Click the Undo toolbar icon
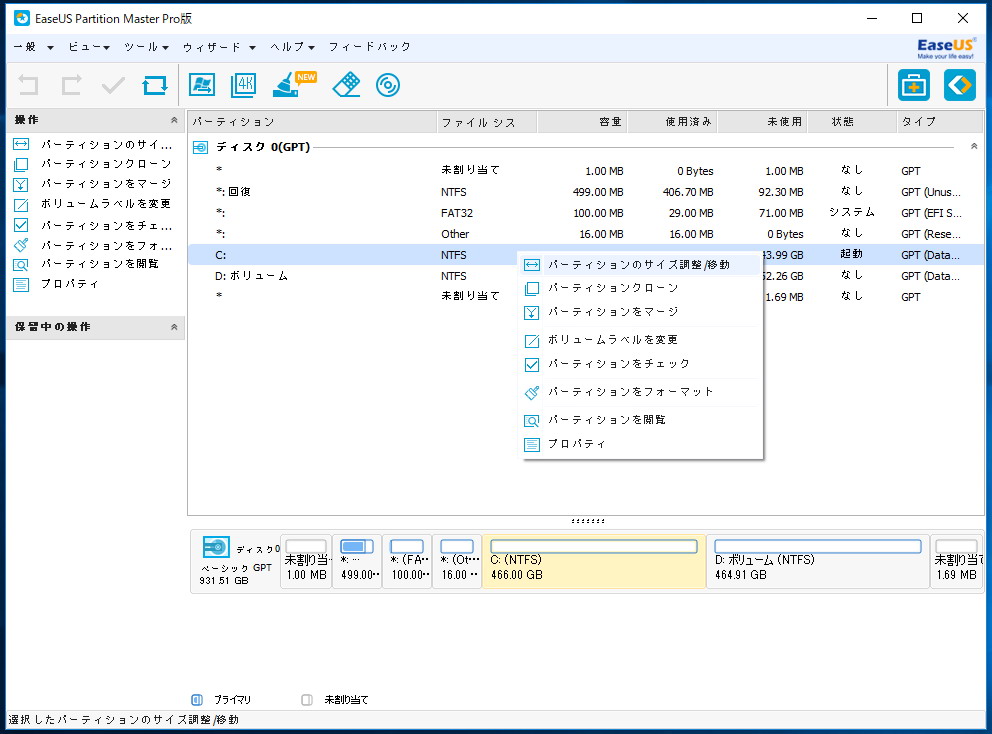 point(28,85)
